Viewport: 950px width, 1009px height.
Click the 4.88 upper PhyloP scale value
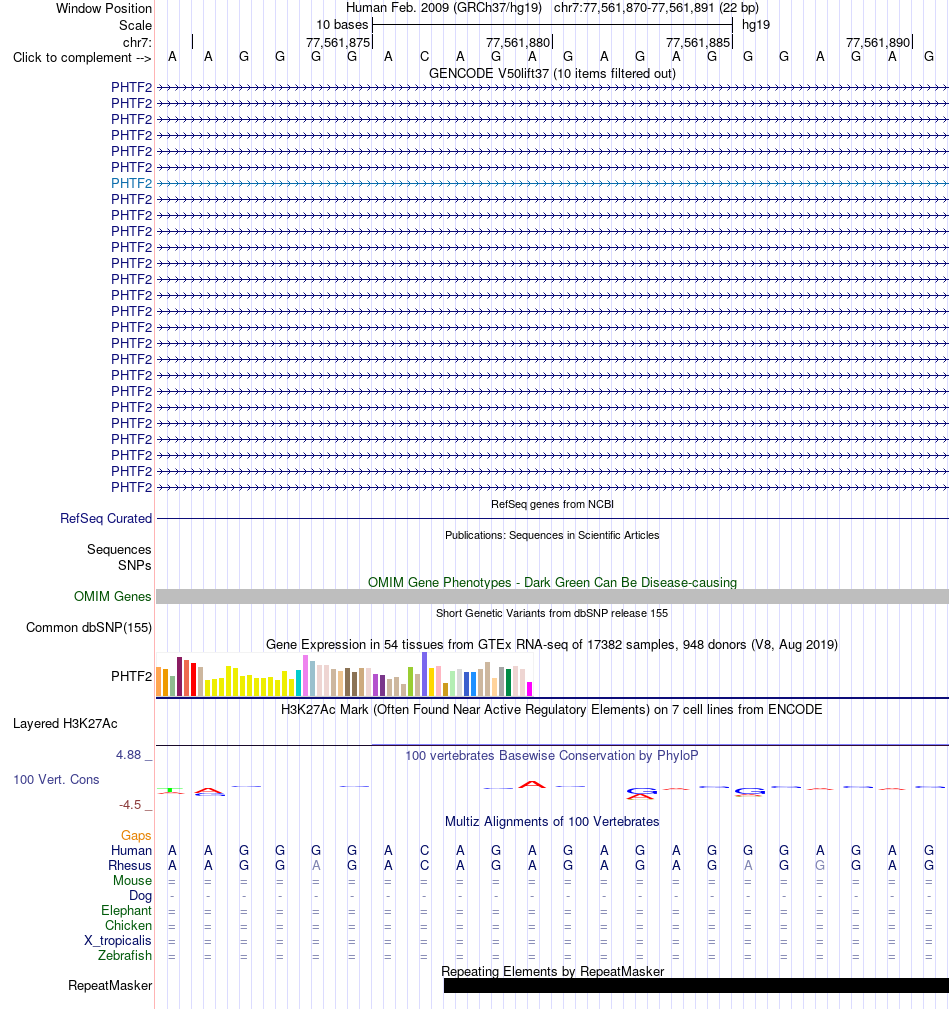pos(129,755)
